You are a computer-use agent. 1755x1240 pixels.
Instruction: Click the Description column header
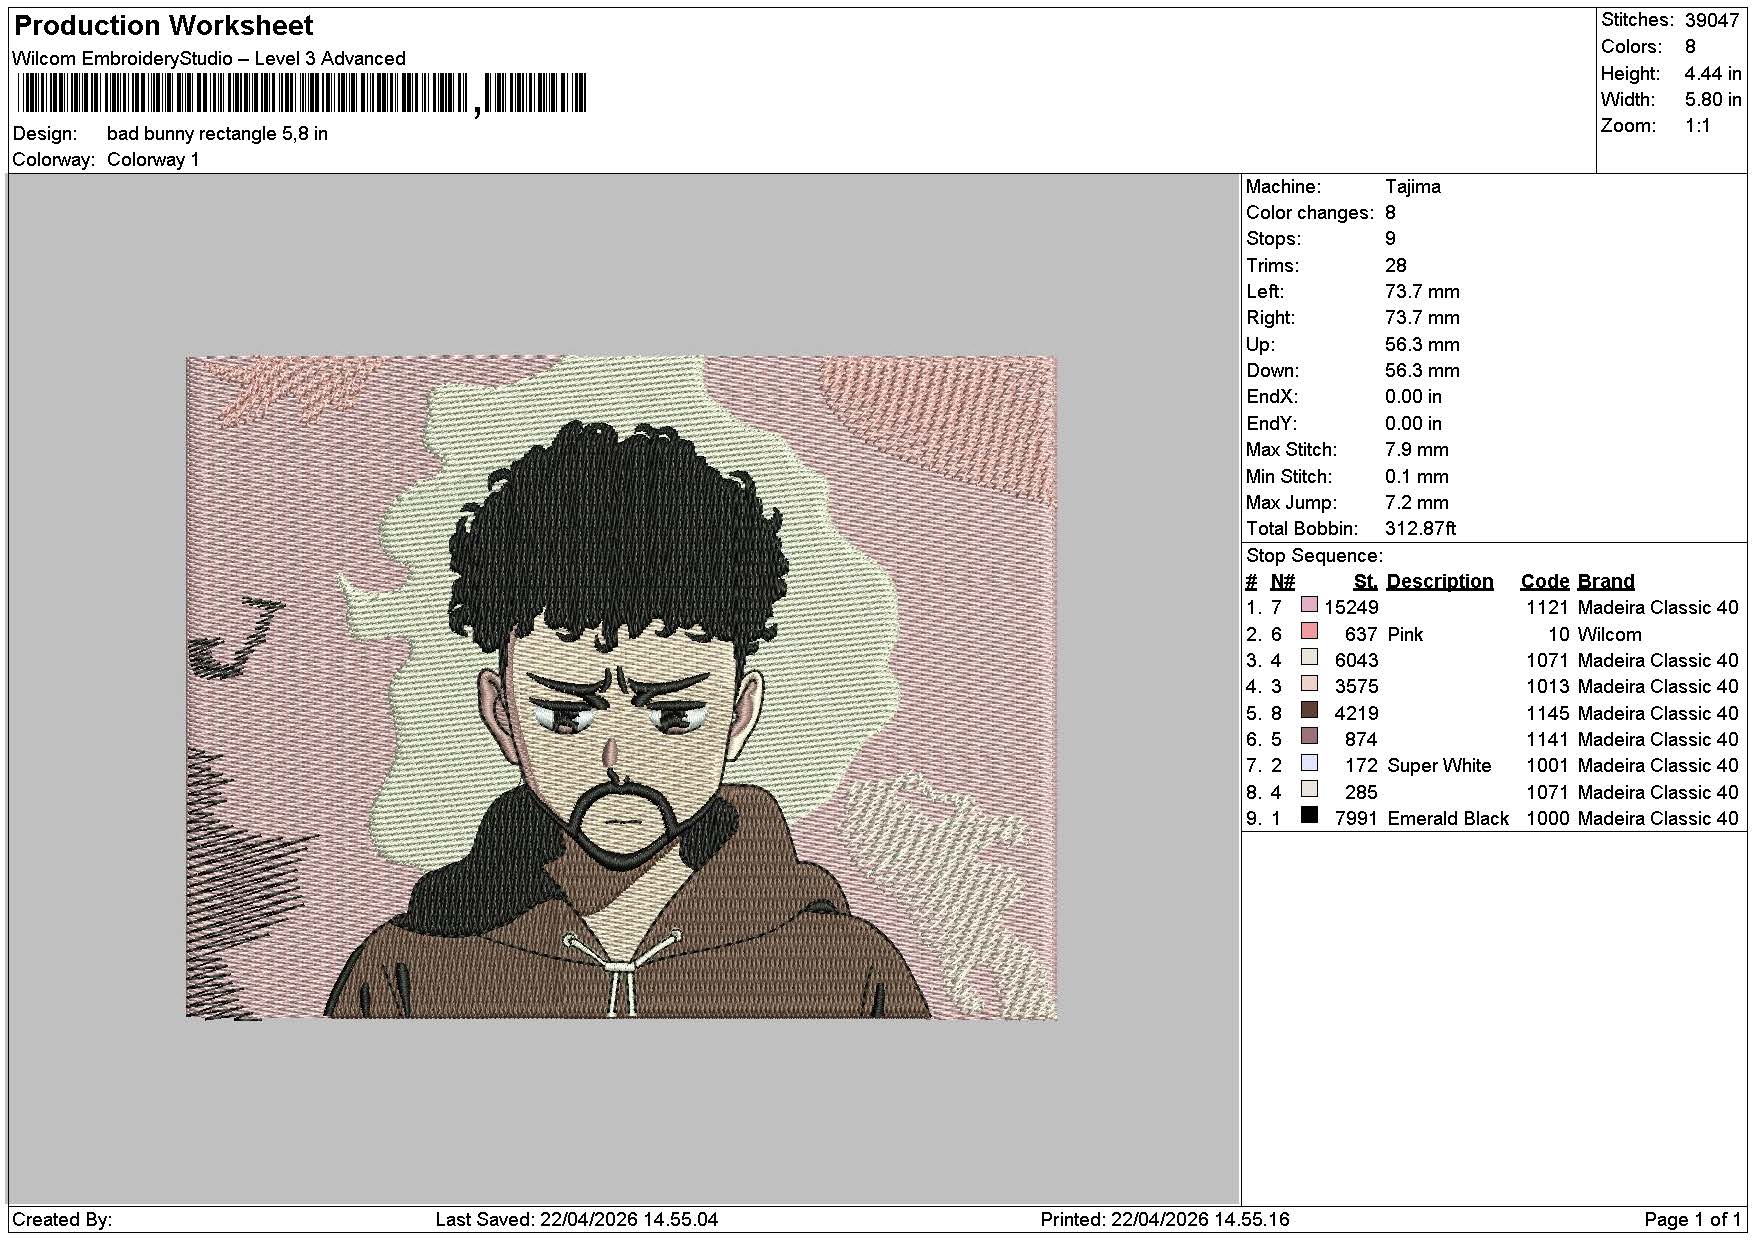click(1439, 581)
